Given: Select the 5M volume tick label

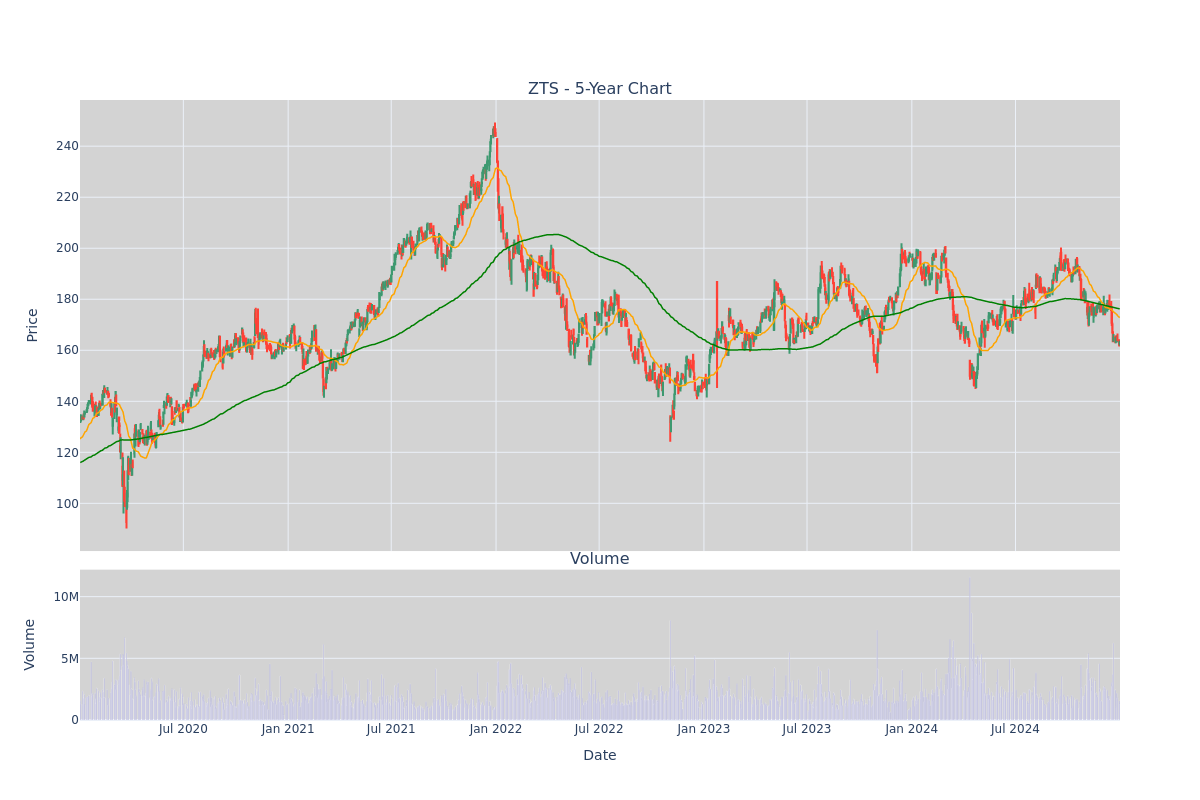Looking at the screenshot, I should coord(70,658).
